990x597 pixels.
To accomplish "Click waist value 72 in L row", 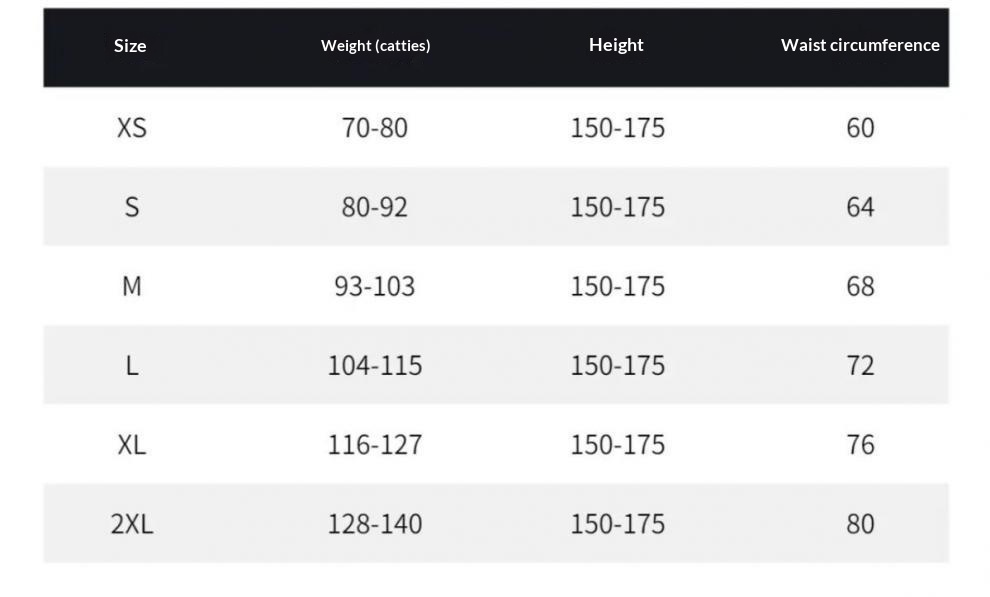I will (860, 365).
